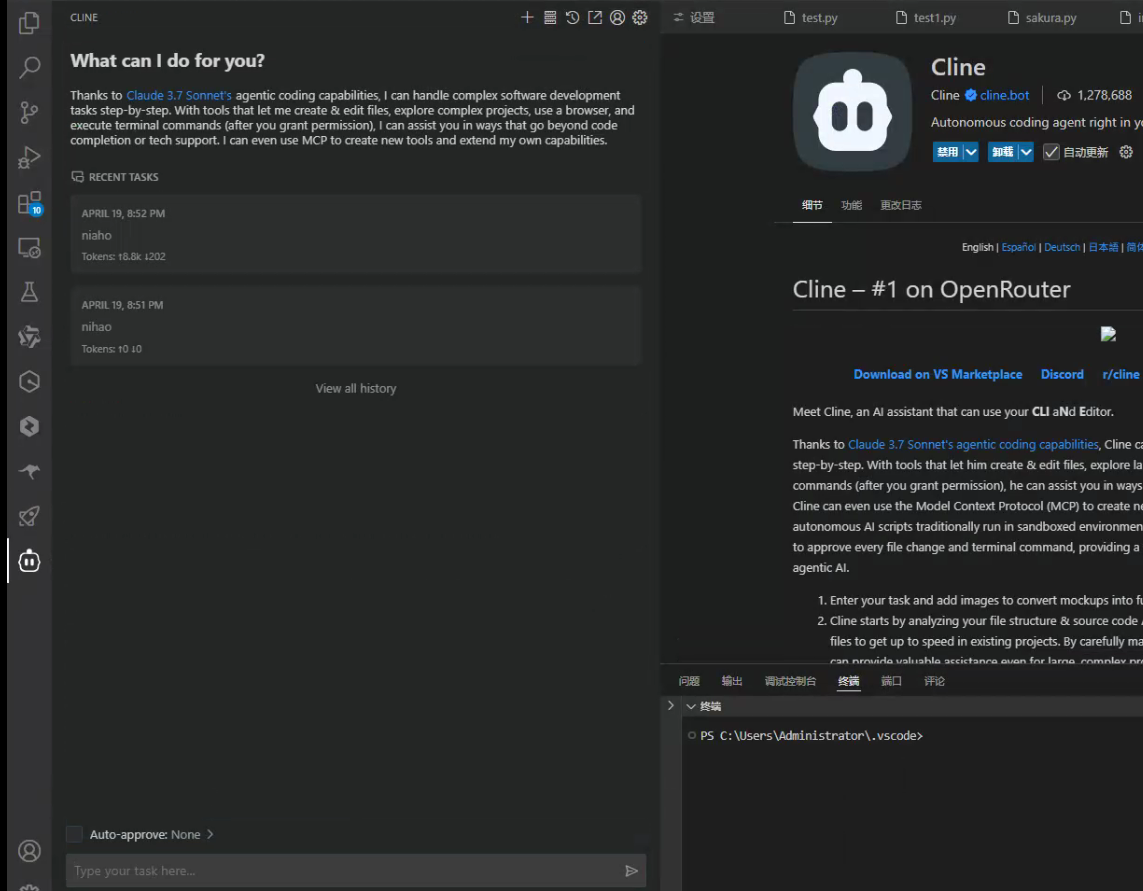1143x891 pixels.
Task: Switch to the 设置 settings editor tab
Action: click(x=694, y=17)
